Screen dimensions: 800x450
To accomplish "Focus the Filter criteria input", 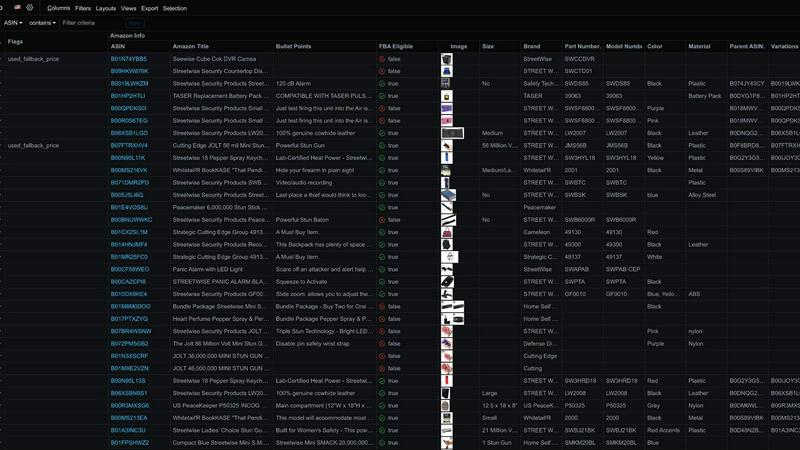I will (92, 23).
